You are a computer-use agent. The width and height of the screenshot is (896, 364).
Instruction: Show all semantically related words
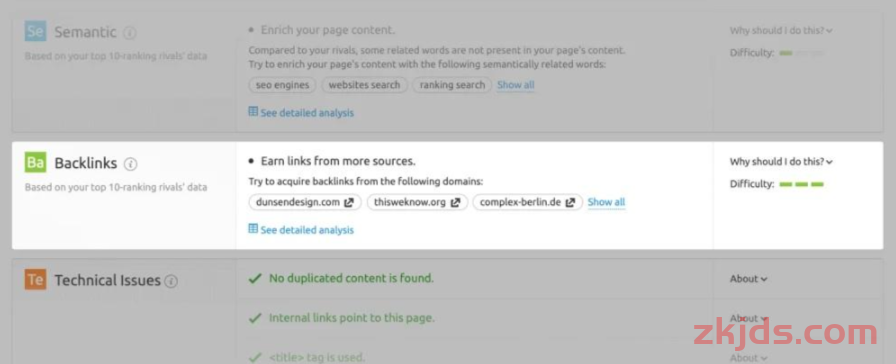coord(515,85)
